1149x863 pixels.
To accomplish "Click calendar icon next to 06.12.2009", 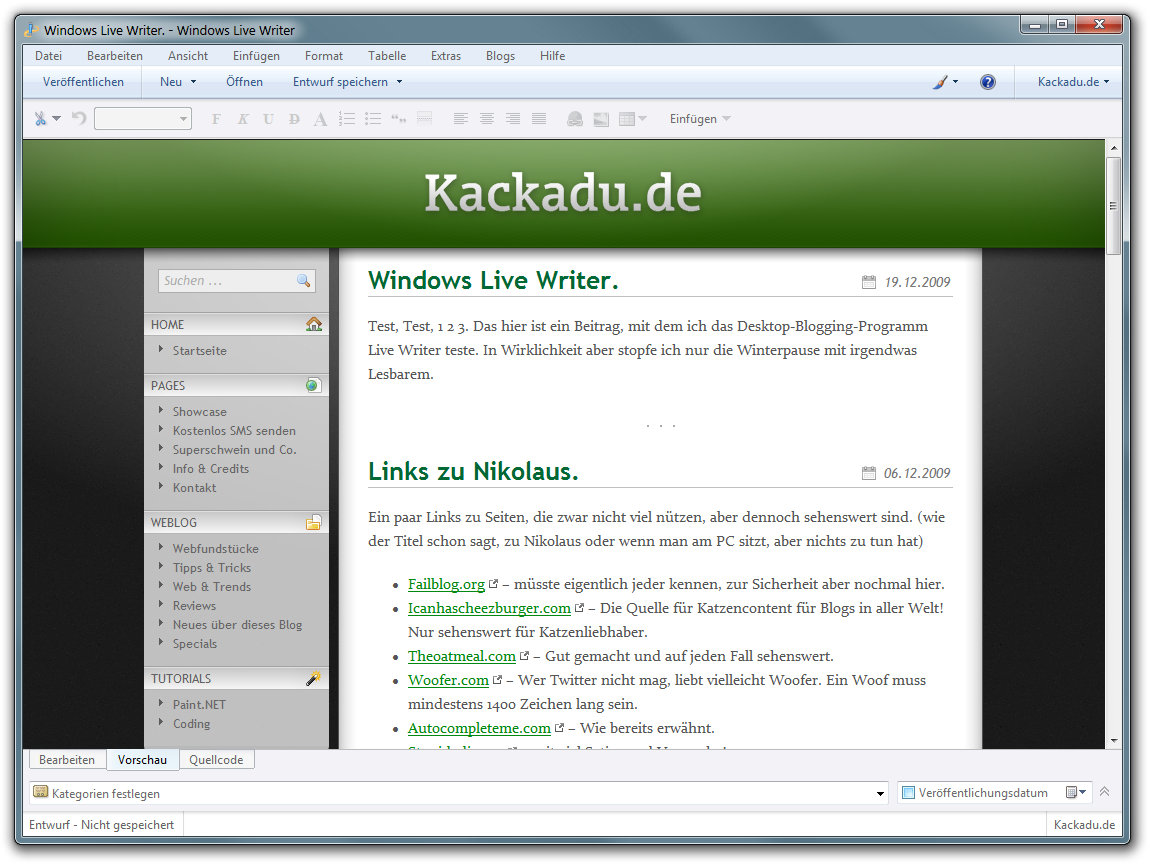I will [x=868, y=473].
